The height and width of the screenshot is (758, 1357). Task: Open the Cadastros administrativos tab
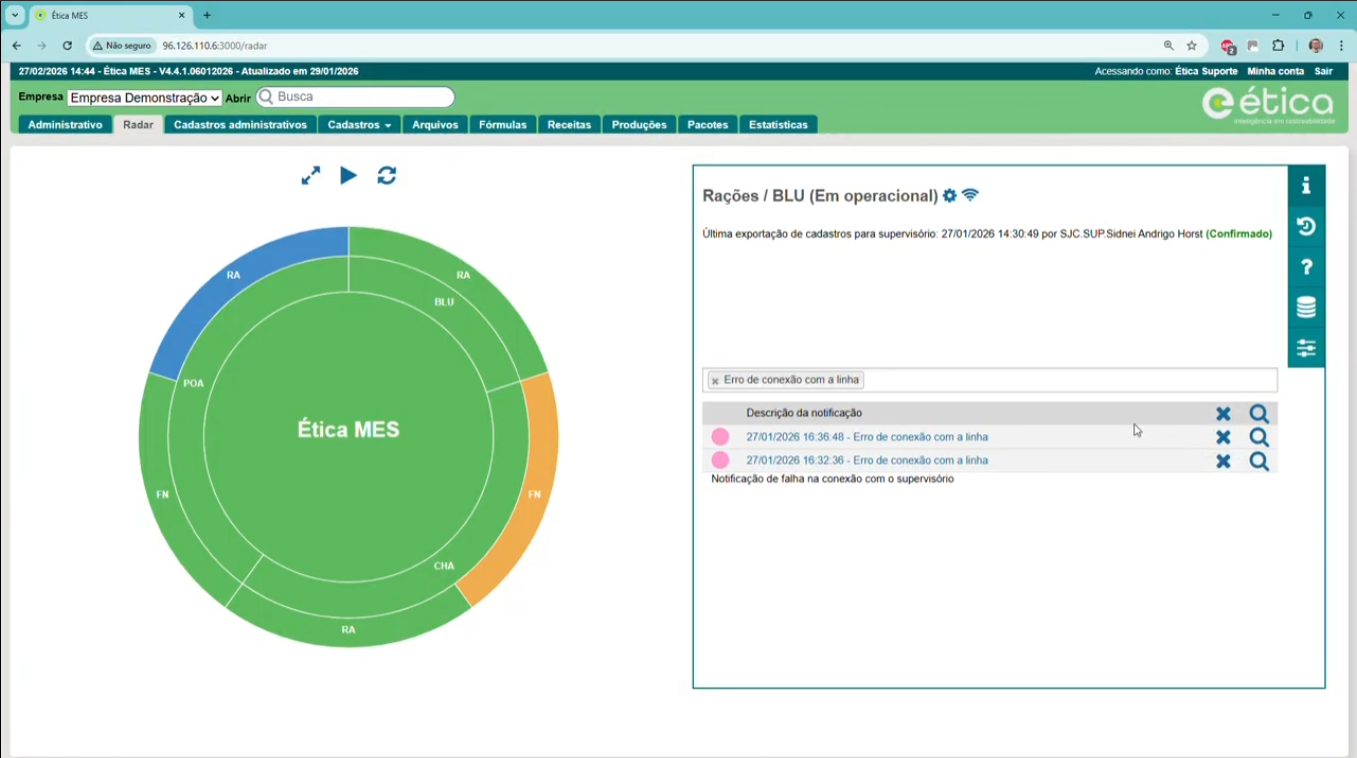click(240, 125)
